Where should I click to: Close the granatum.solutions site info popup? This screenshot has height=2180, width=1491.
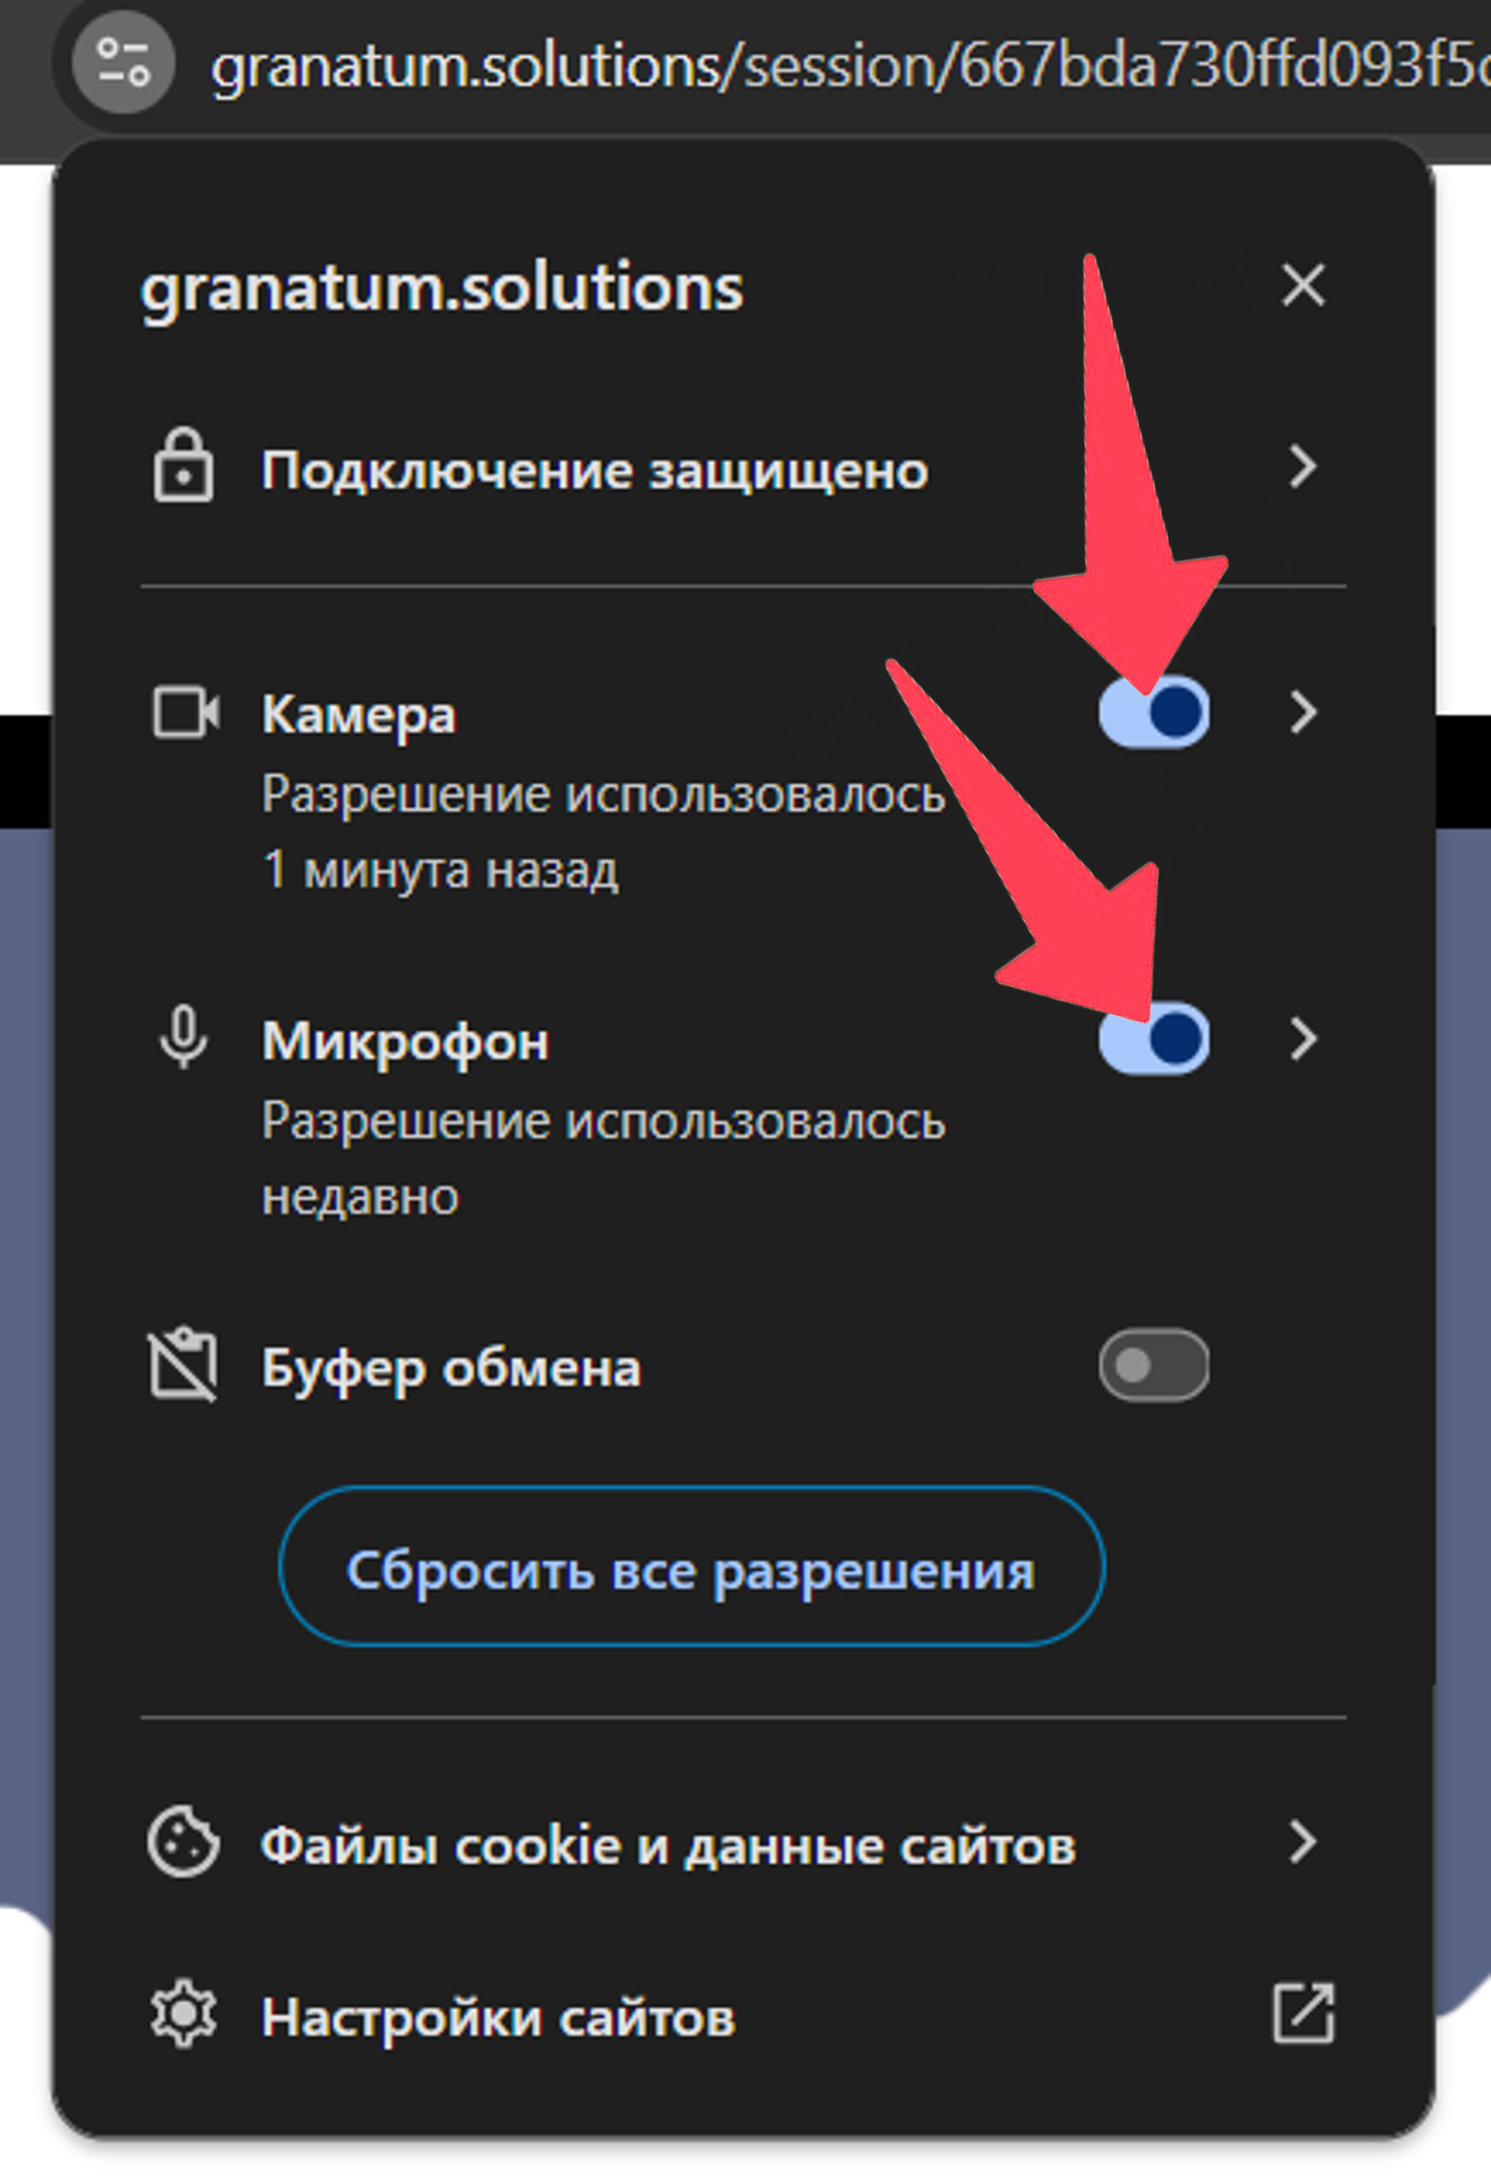pyautogui.click(x=1303, y=286)
